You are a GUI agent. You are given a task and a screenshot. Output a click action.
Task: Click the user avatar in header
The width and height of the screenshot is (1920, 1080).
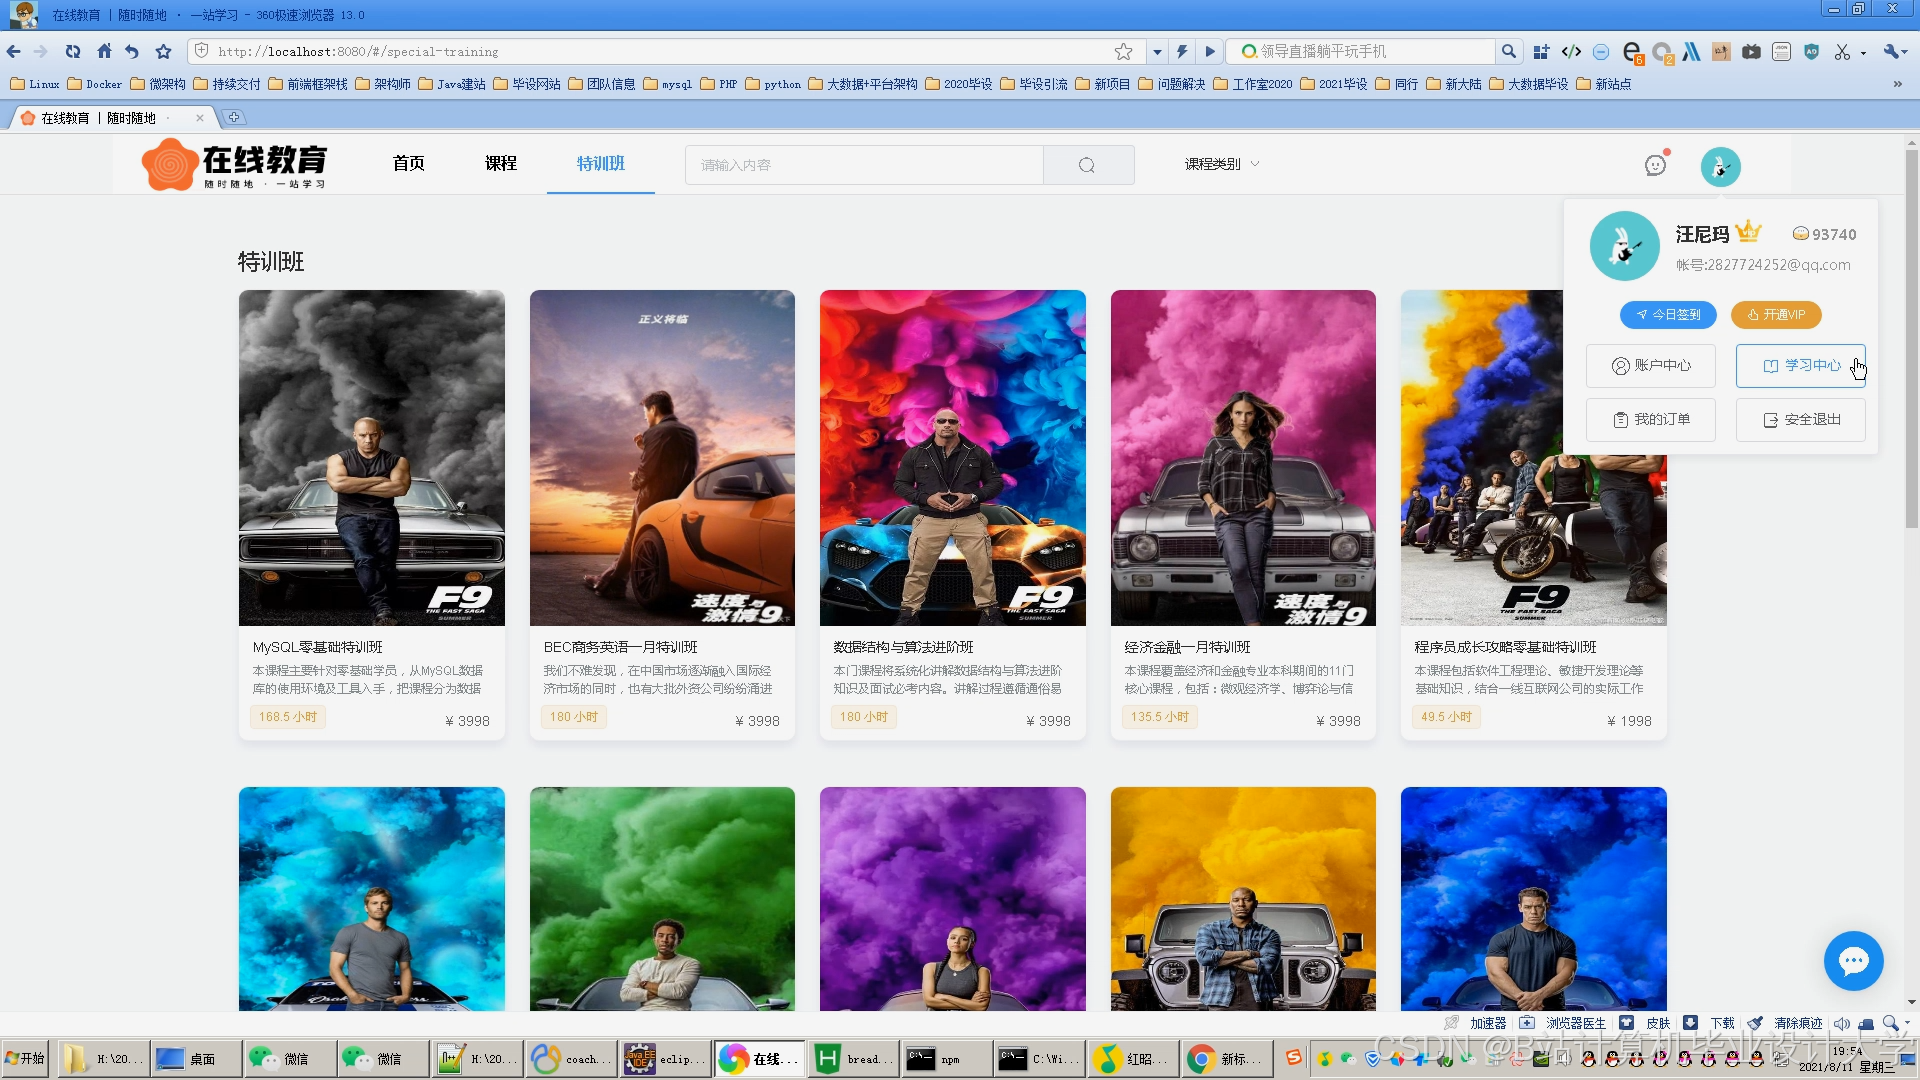click(x=1720, y=166)
